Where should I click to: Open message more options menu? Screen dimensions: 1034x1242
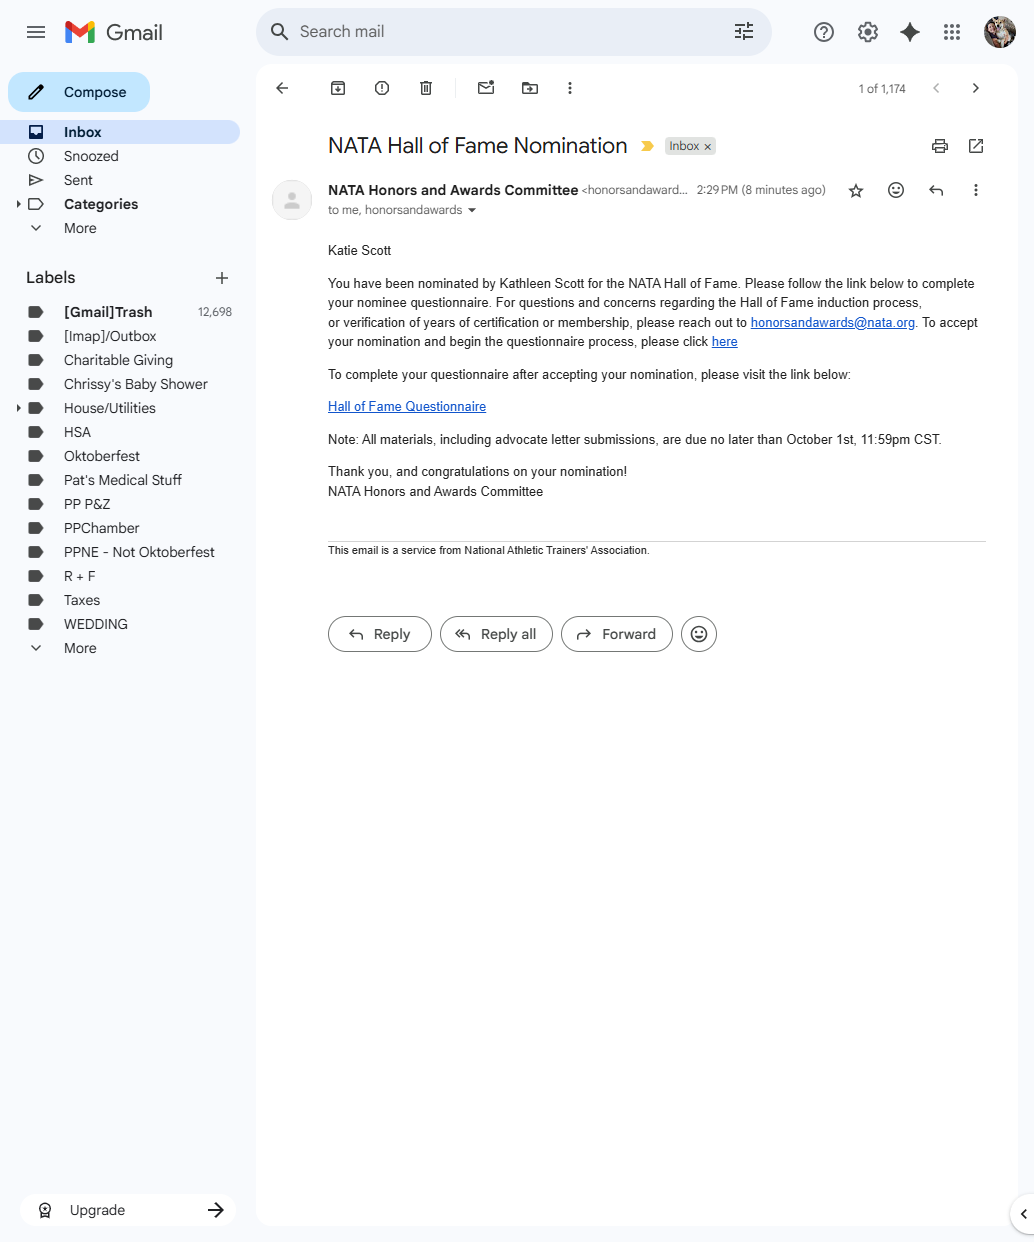point(976,190)
